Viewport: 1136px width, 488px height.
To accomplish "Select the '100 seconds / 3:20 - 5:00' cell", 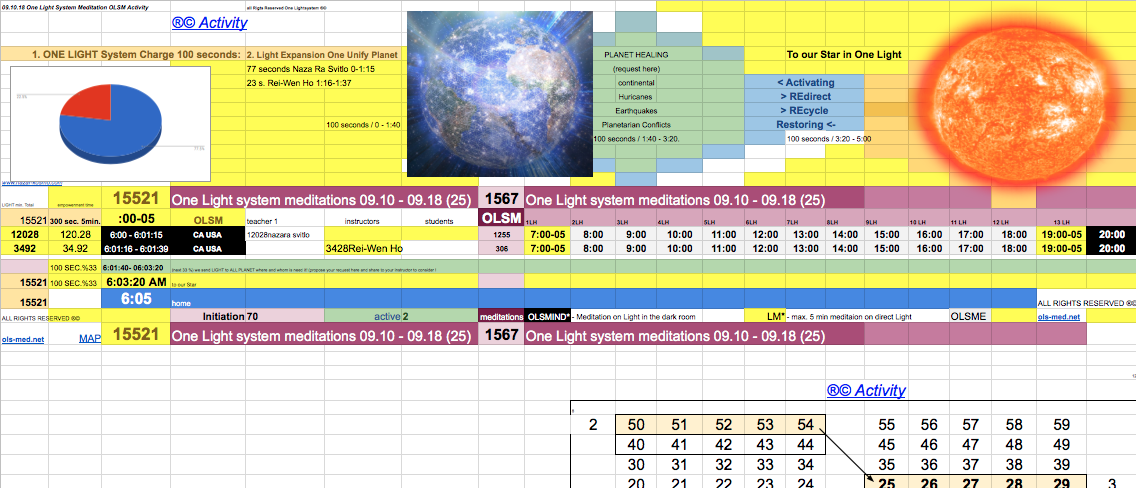I will coord(828,138).
